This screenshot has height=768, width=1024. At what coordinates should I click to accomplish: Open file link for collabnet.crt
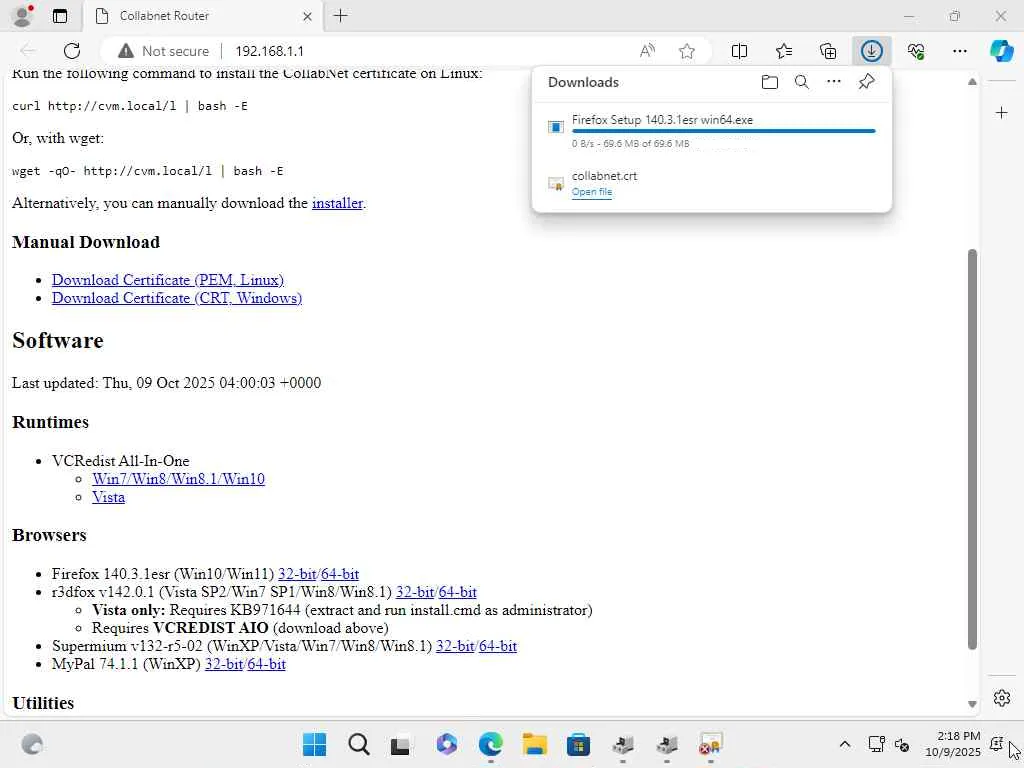pos(592,192)
